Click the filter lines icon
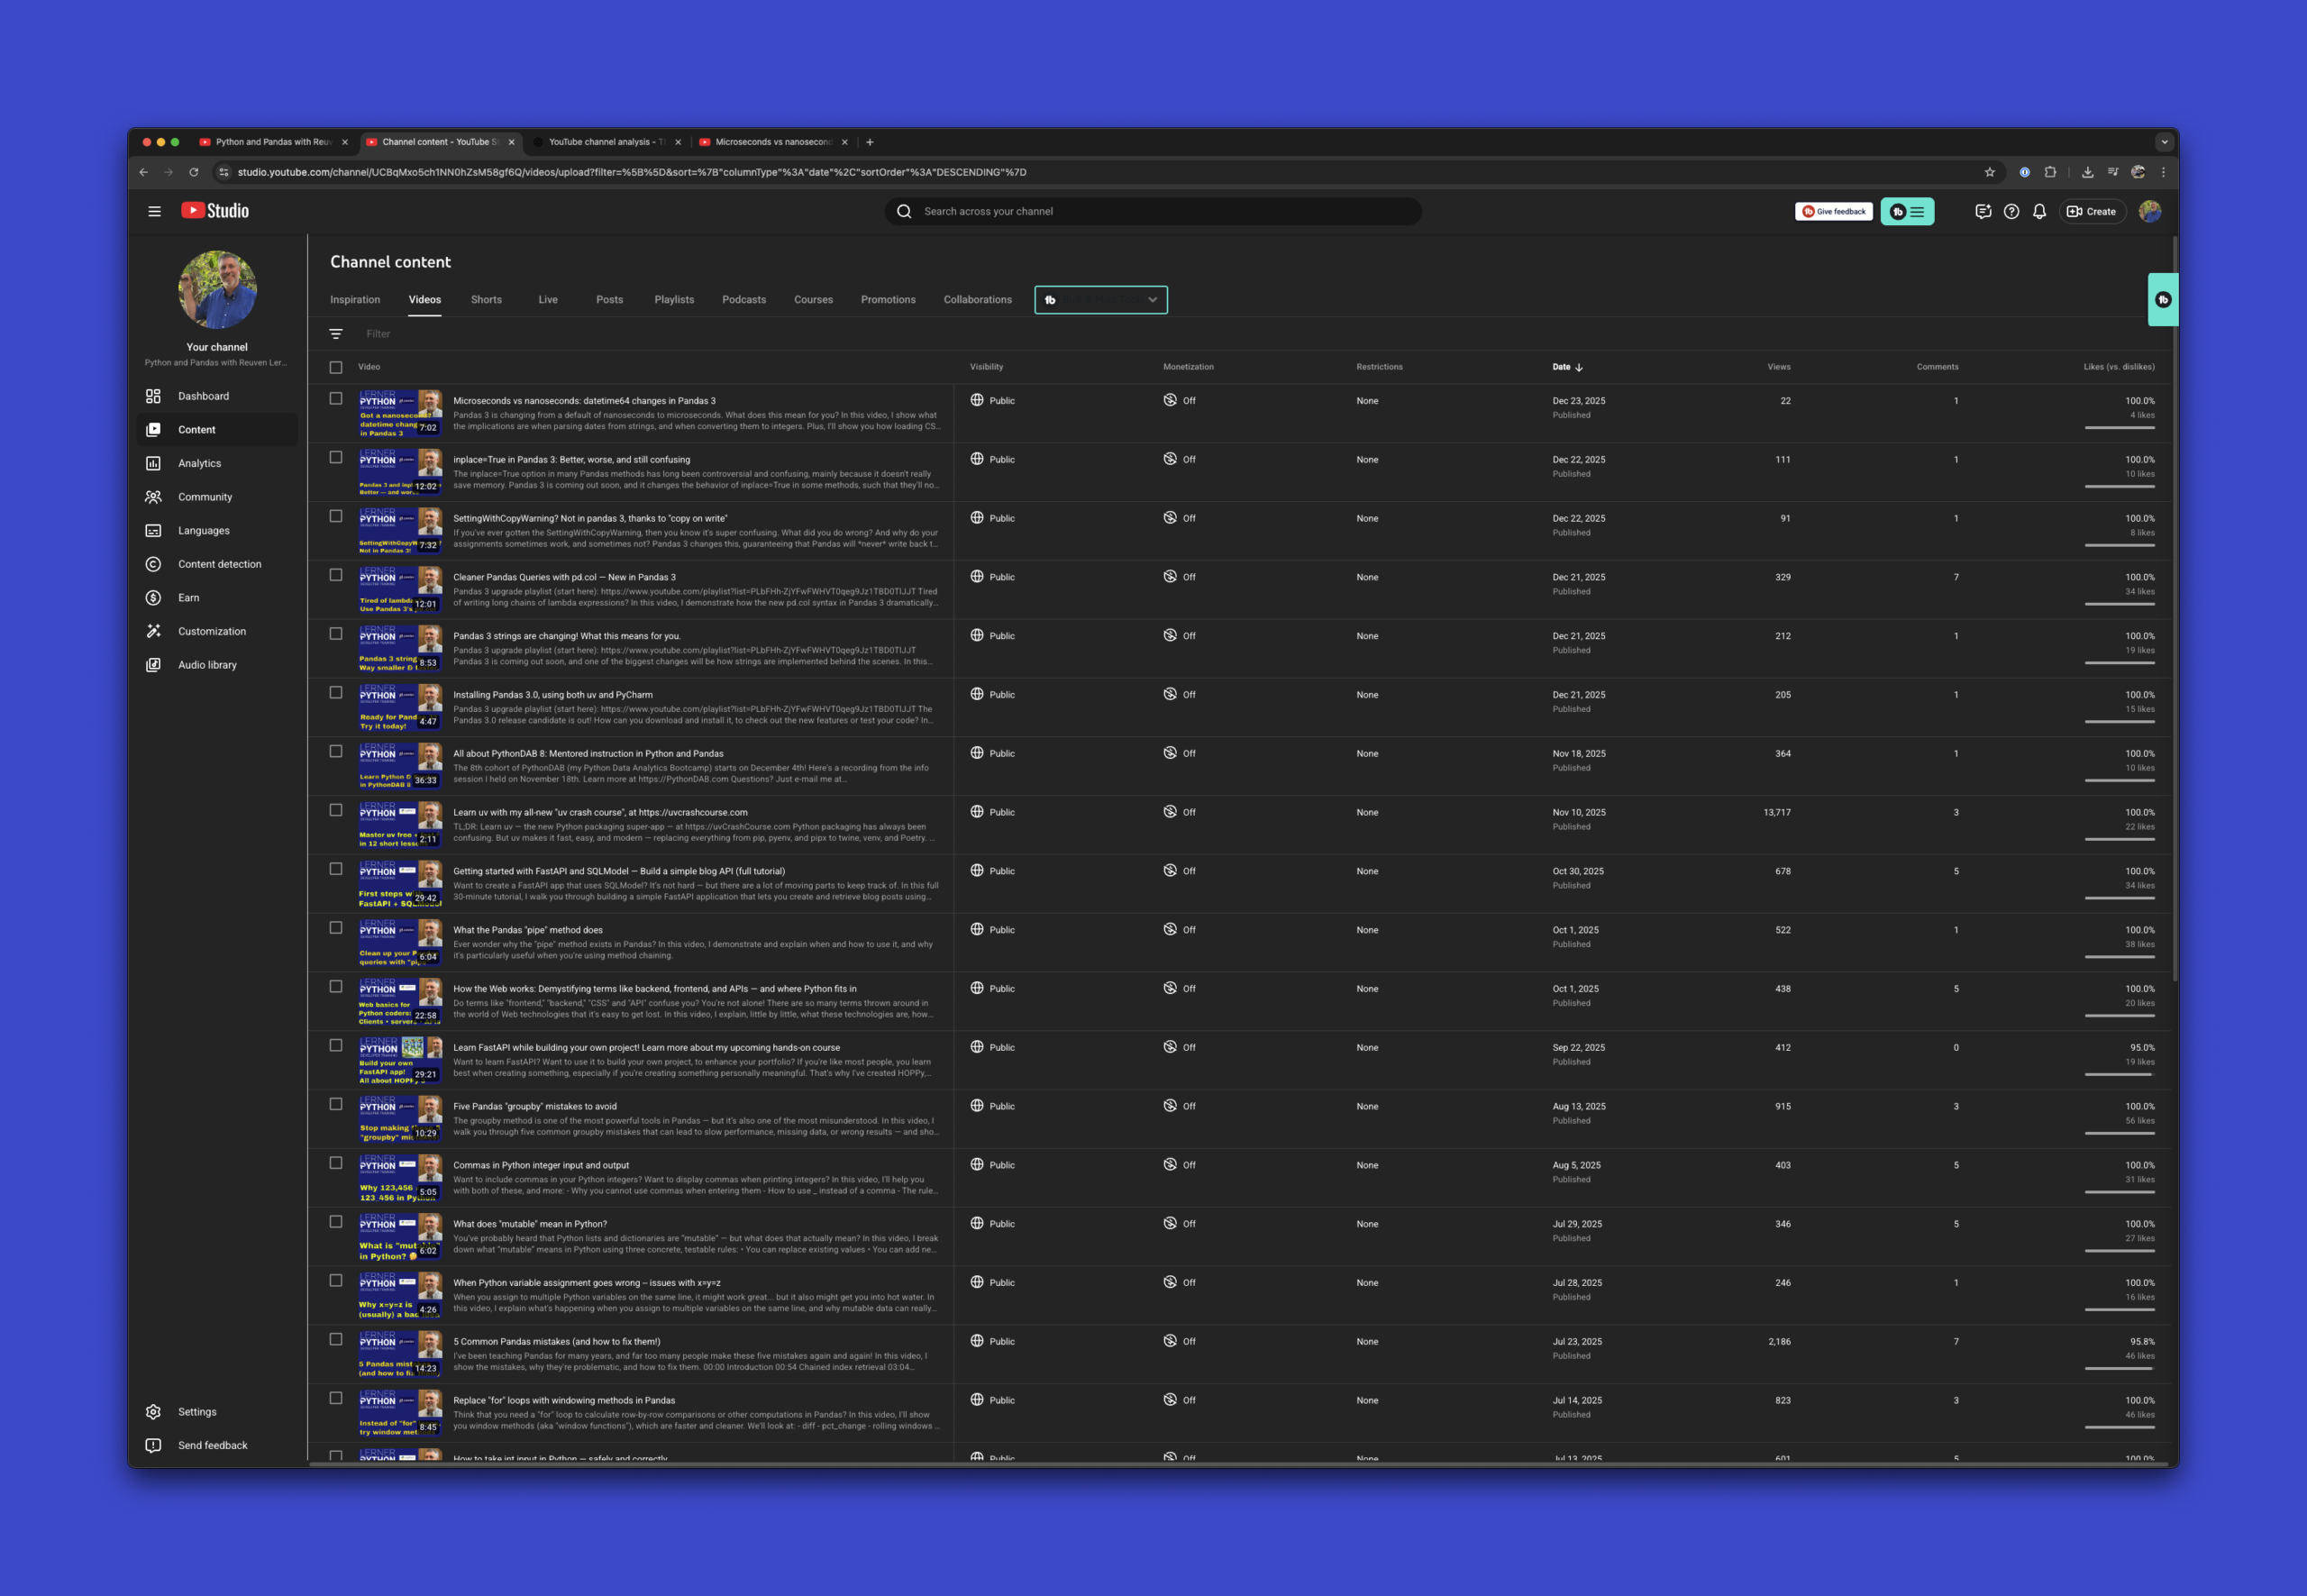The image size is (2307, 1596). [x=336, y=334]
